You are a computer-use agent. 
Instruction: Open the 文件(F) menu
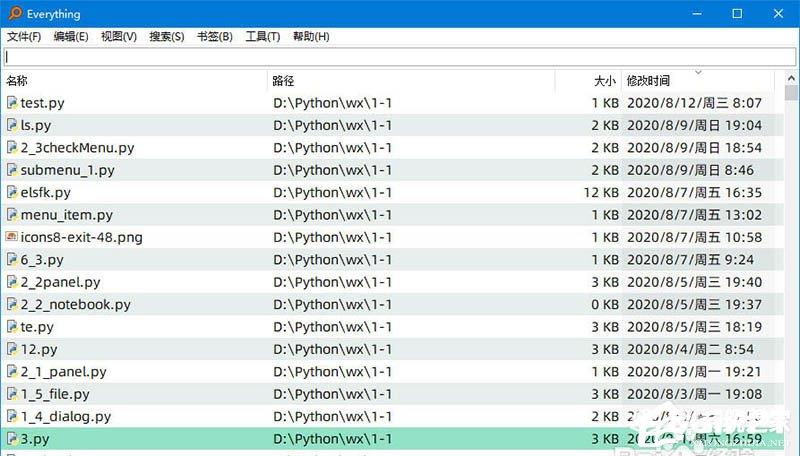click(x=23, y=37)
